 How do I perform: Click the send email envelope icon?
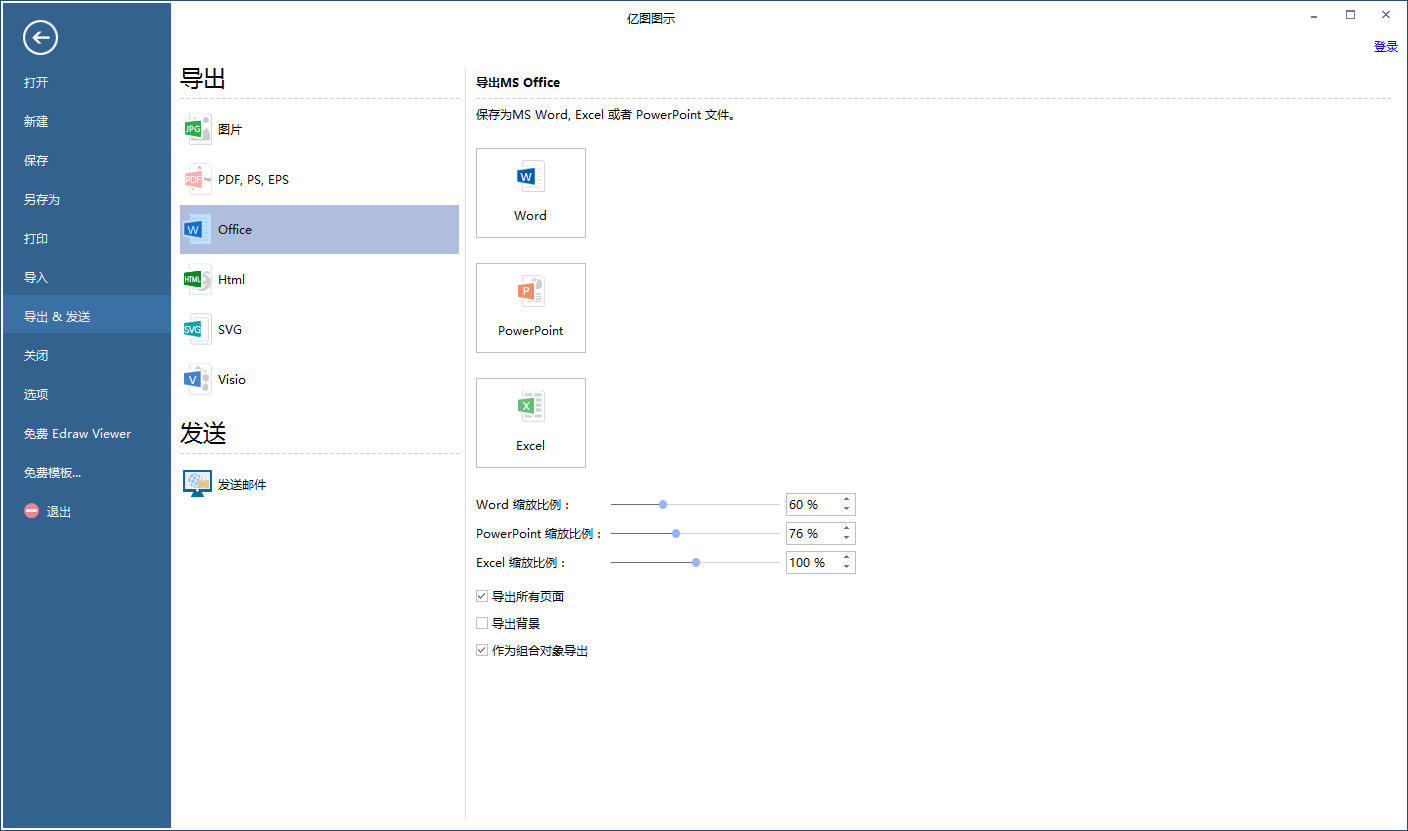(x=197, y=484)
